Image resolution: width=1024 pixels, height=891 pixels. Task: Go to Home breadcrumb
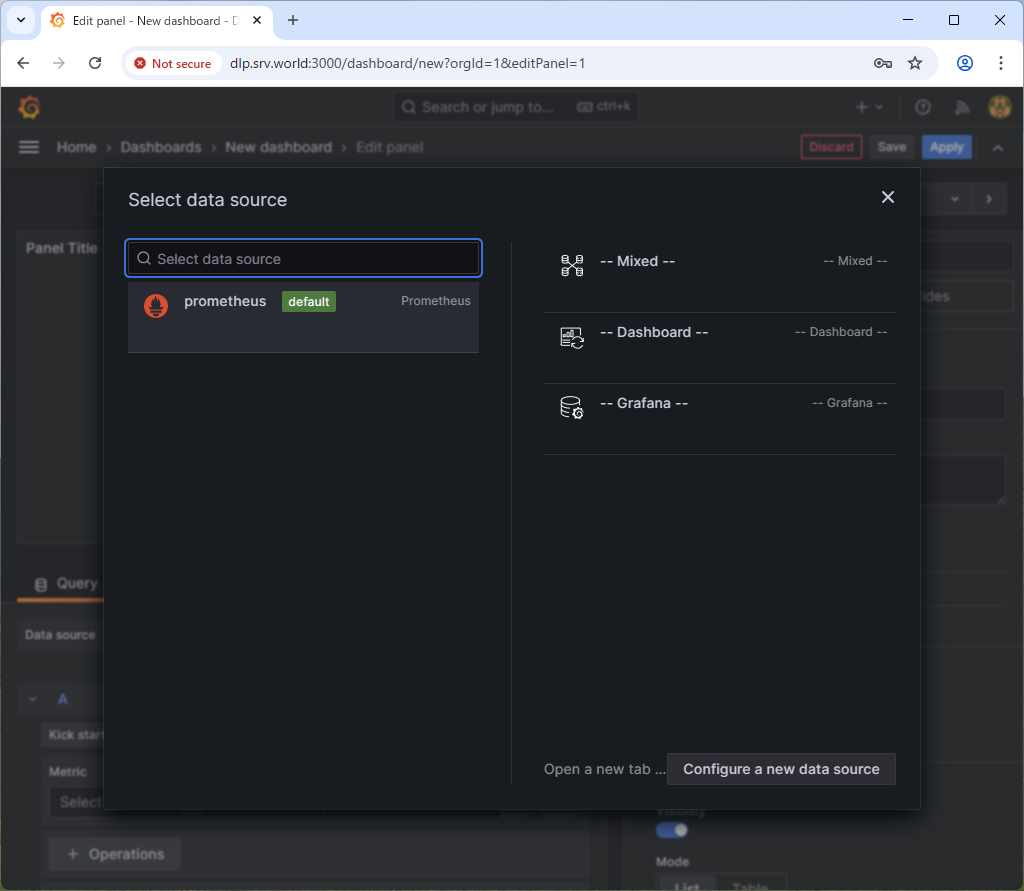click(76, 147)
